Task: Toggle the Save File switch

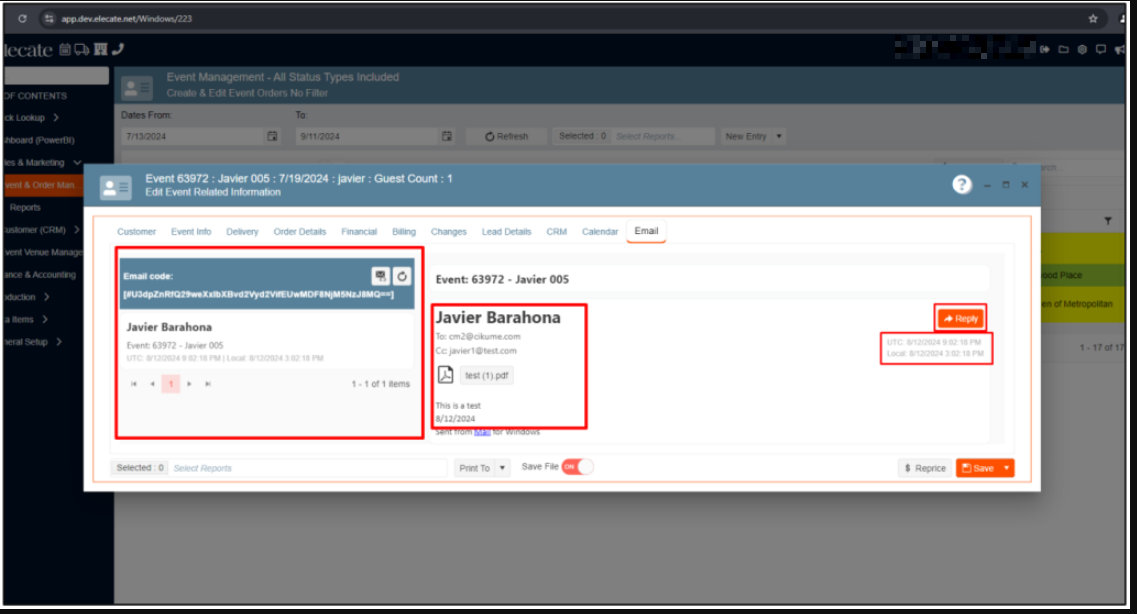Action: (577, 467)
